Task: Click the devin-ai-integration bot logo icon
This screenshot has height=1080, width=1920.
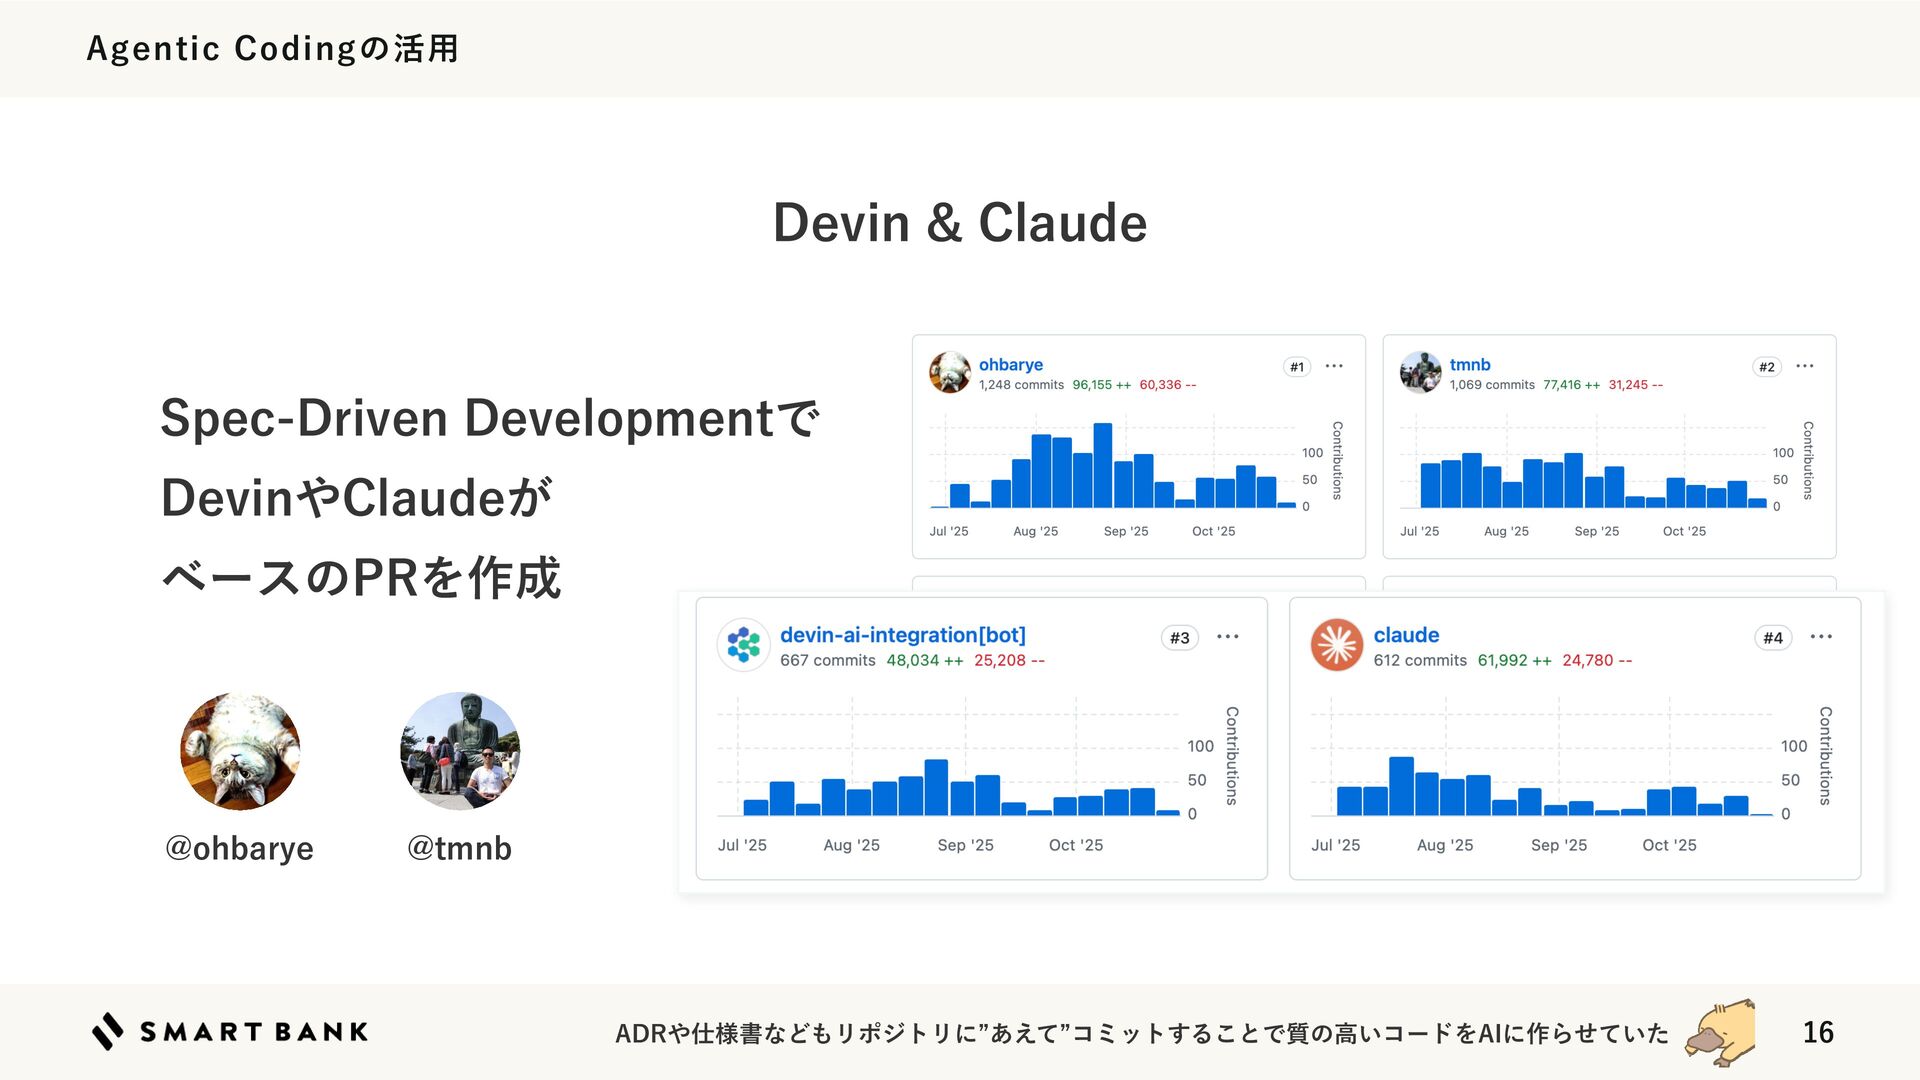Action: (743, 645)
